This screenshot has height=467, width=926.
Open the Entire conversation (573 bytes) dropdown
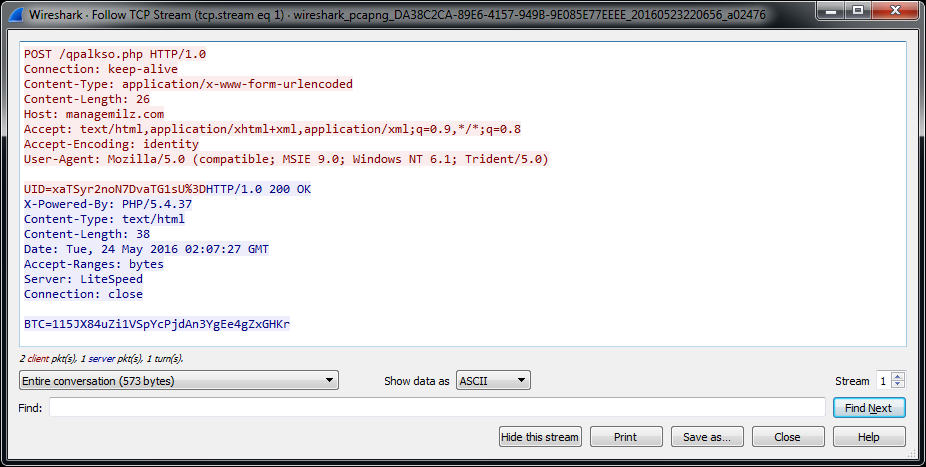(179, 380)
